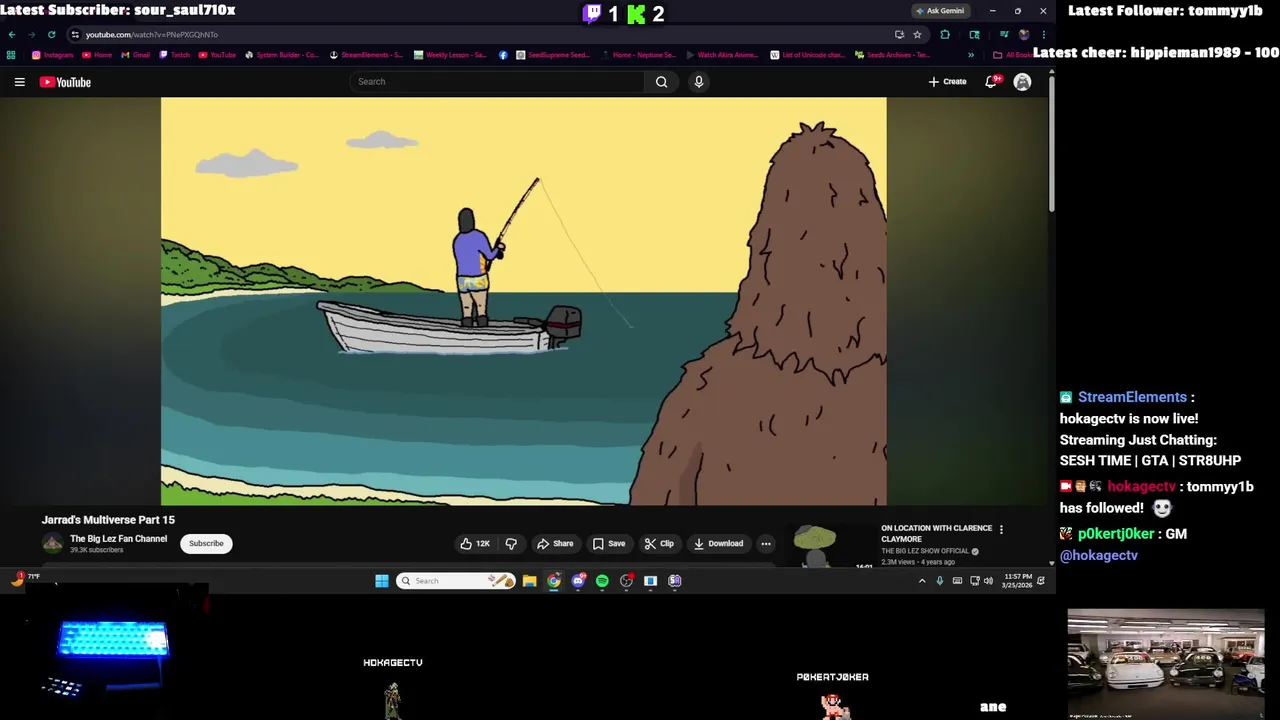Open YouTube notifications bell
Viewport: 1280px width, 720px height.
coord(991,82)
